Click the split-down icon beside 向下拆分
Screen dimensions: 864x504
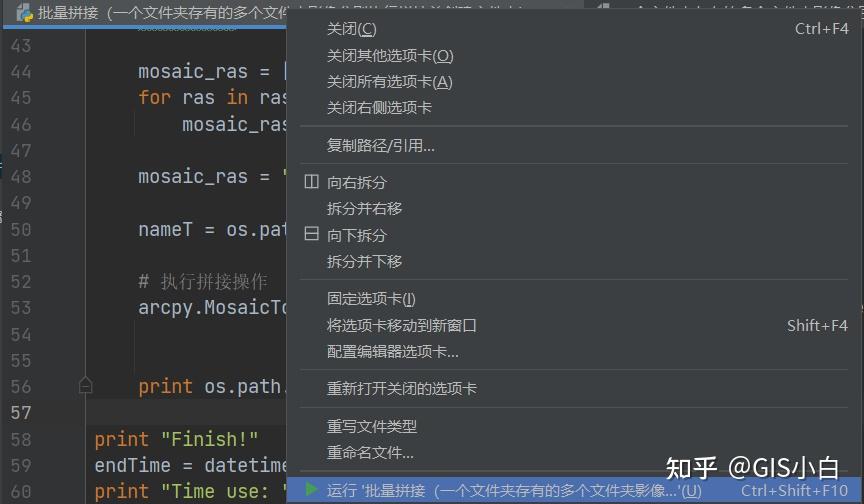[x=311, y=234]
